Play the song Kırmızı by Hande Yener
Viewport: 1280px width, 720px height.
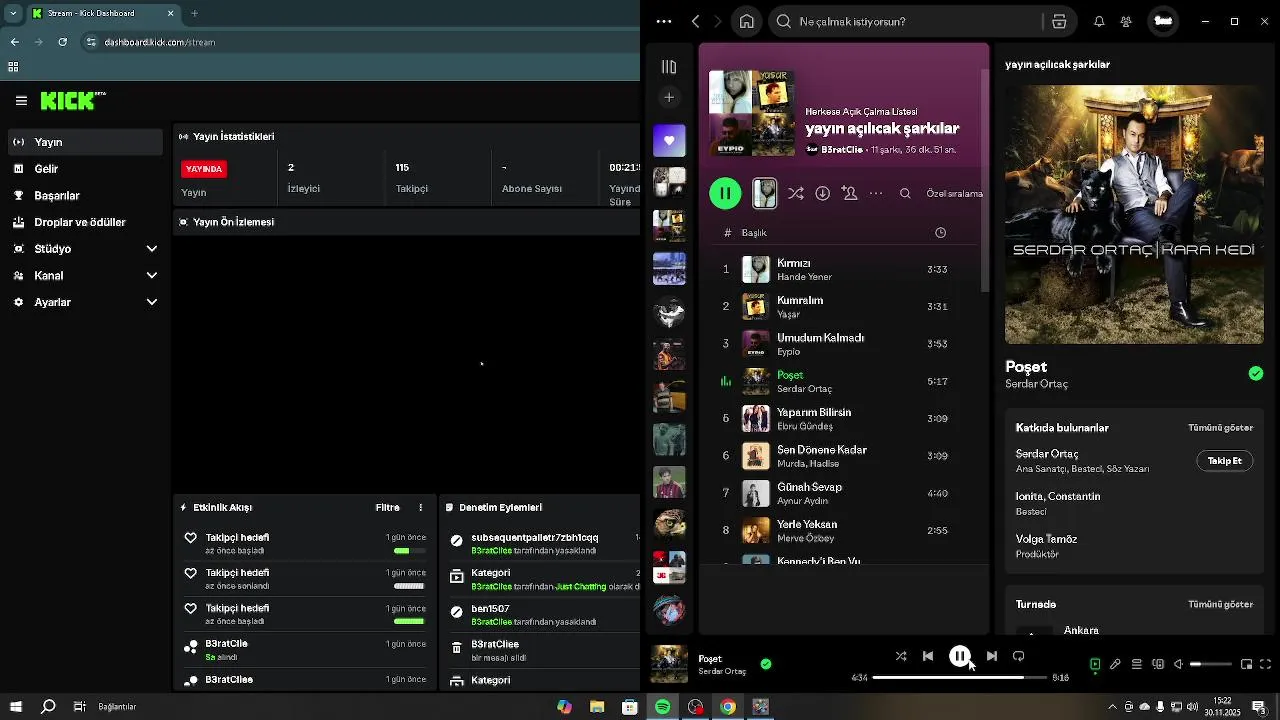pos(843,269)
